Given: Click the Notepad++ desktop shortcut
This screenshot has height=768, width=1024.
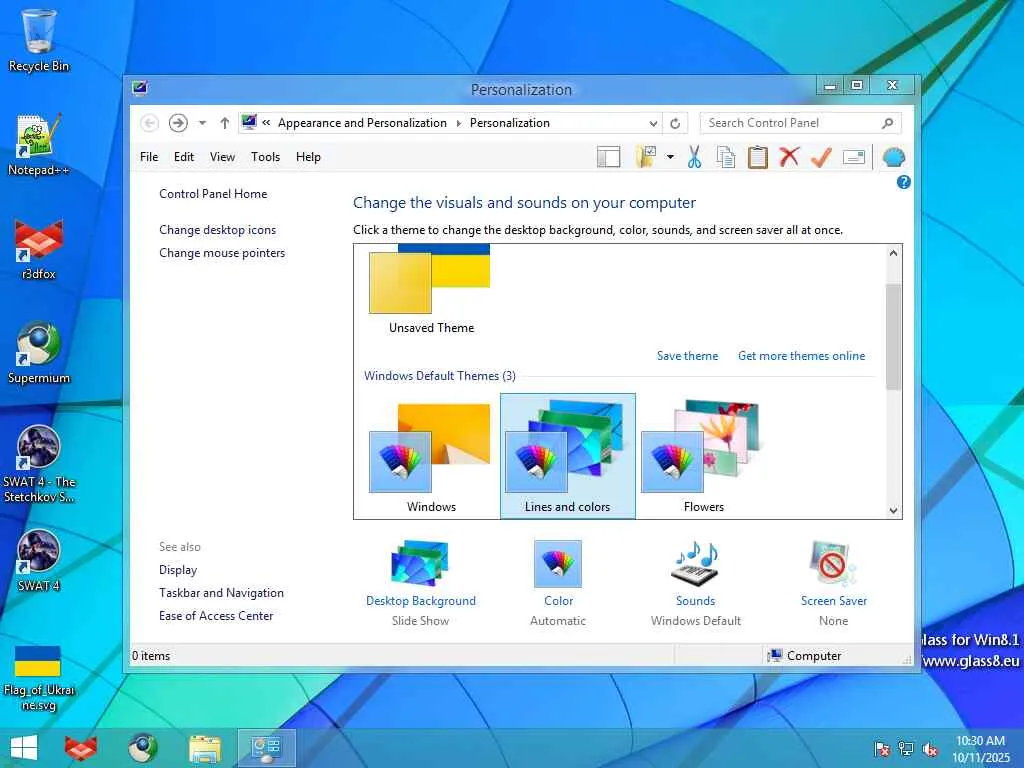Looking at the screenshot, I should coord(39,145).
